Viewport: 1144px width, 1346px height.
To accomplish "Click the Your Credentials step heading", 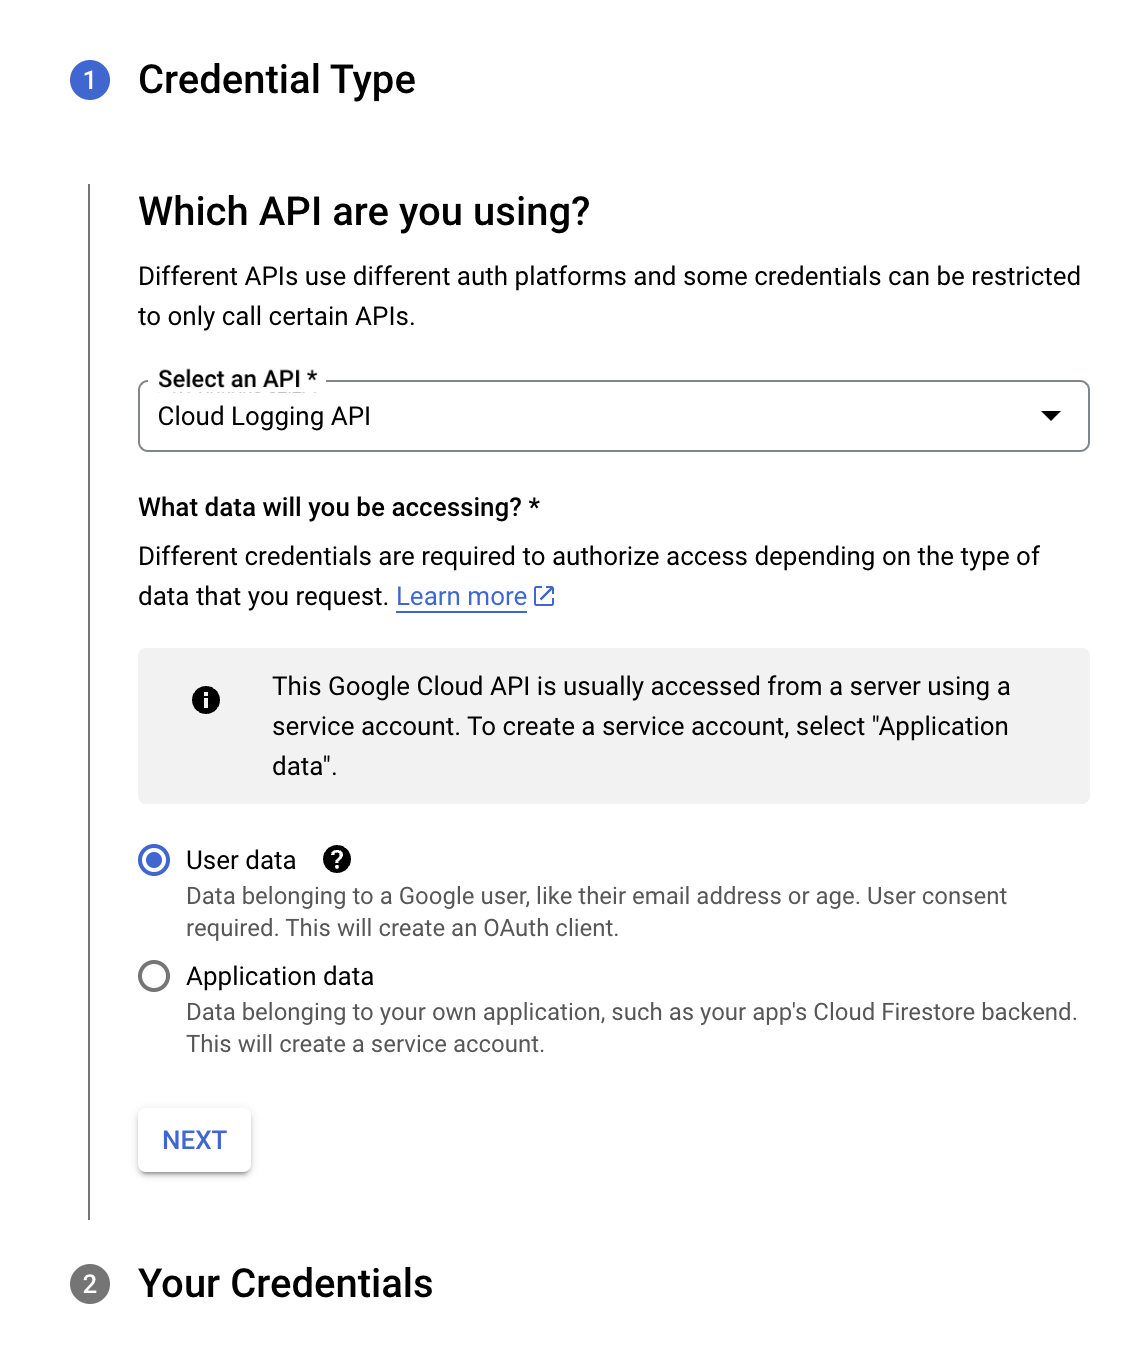I will click(x=286, y=1285).
